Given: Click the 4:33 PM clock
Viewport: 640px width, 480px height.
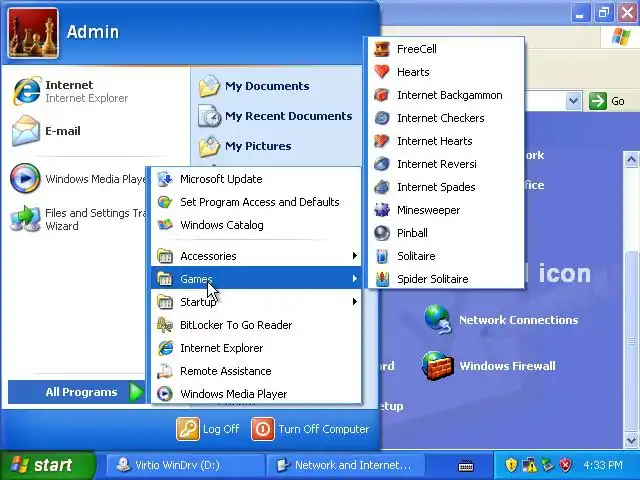Looking at the screenshot, I should [x=603, y=465].
